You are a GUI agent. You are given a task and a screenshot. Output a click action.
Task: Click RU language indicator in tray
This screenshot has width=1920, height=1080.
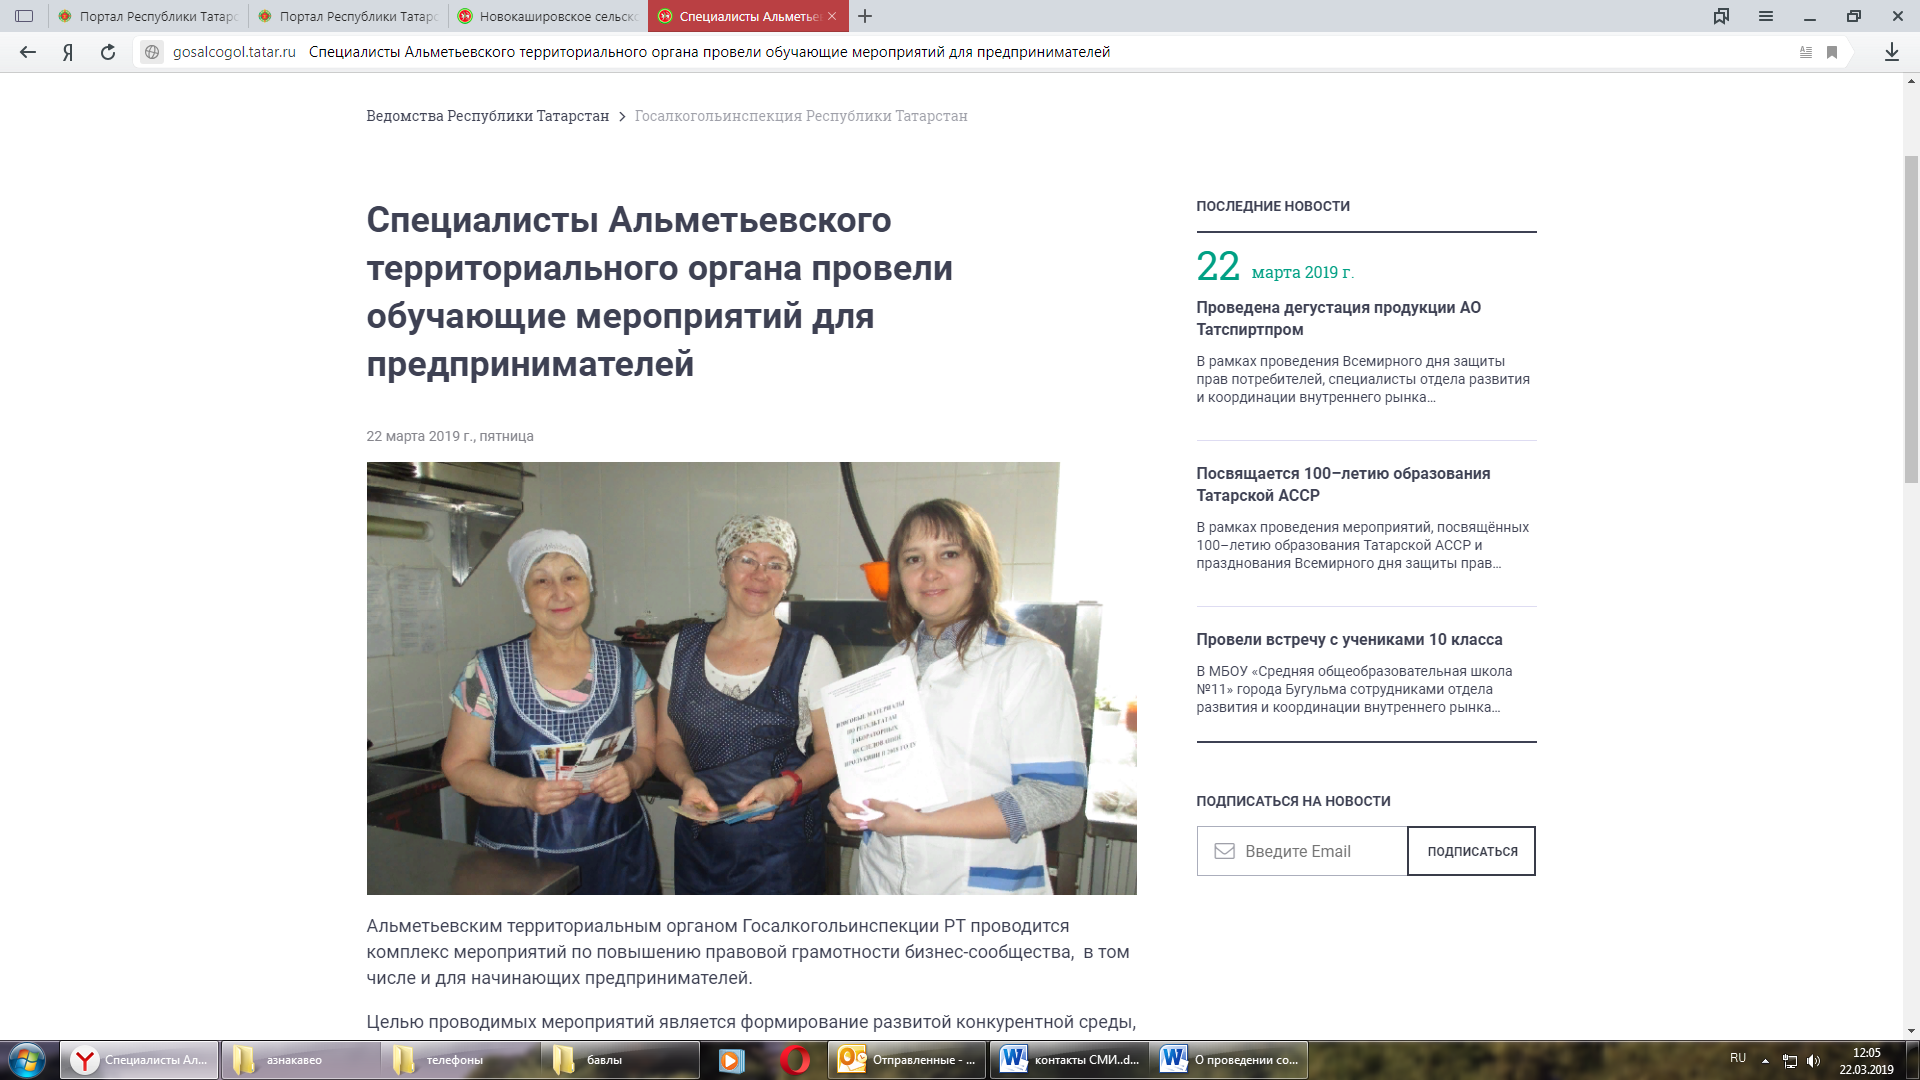1738,1058
